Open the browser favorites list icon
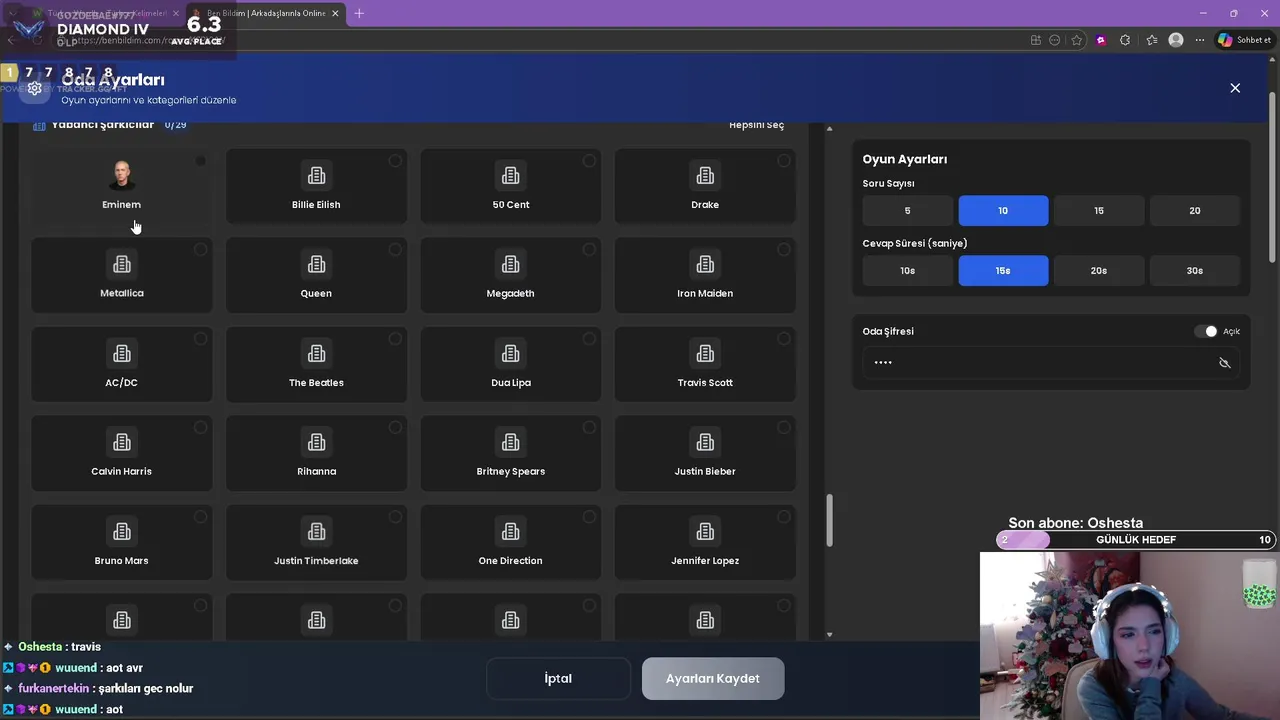 pos(1152,40)
